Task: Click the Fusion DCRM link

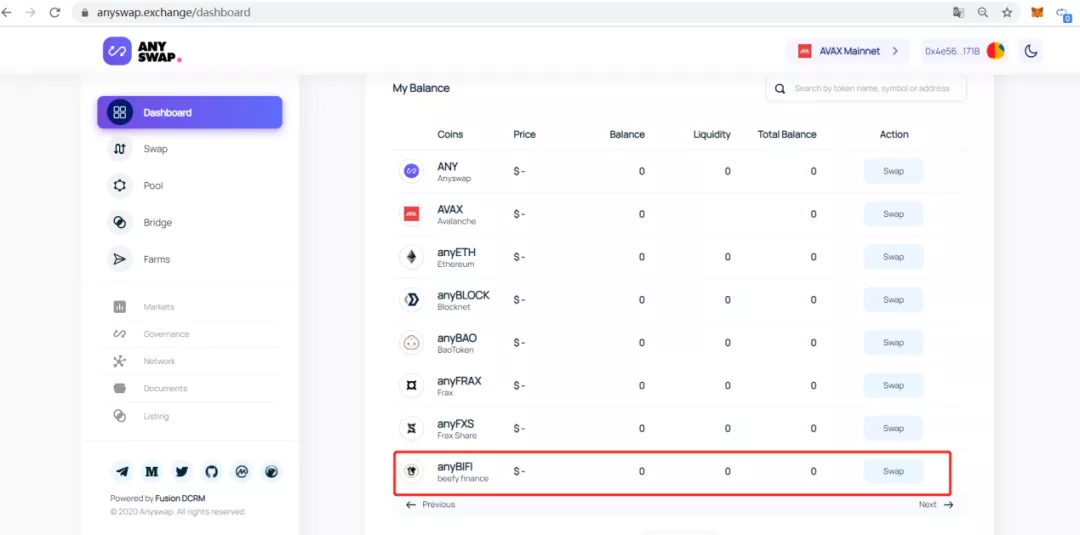Action: pos(180,499)
